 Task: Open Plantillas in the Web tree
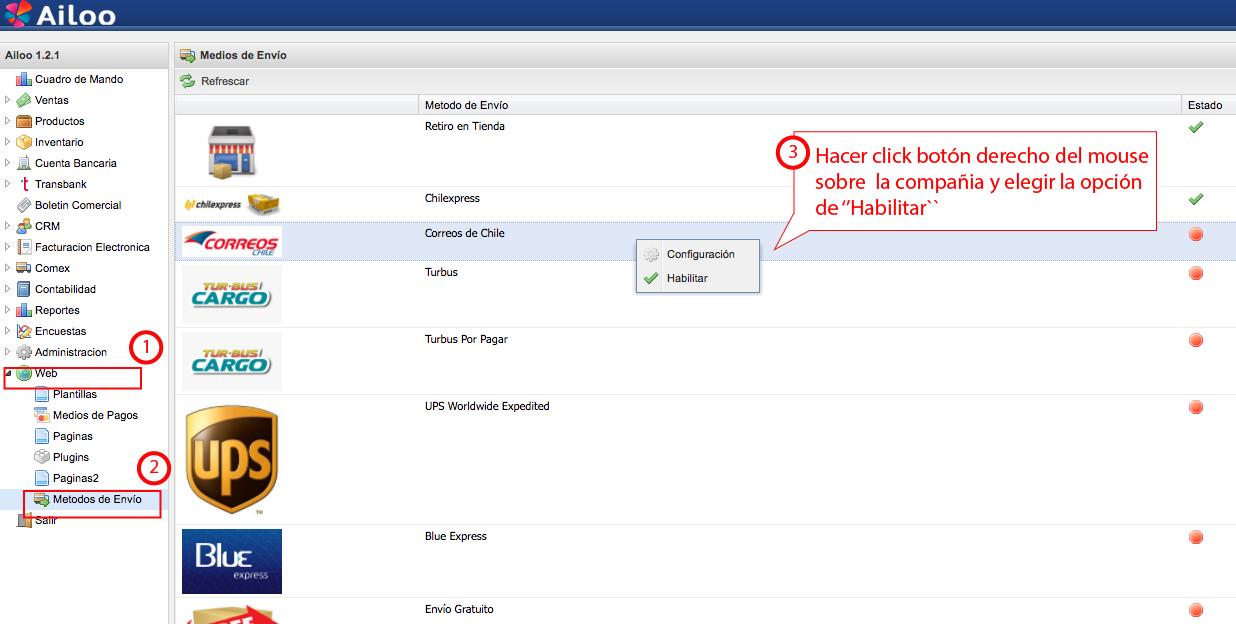[x=75, y=394]
